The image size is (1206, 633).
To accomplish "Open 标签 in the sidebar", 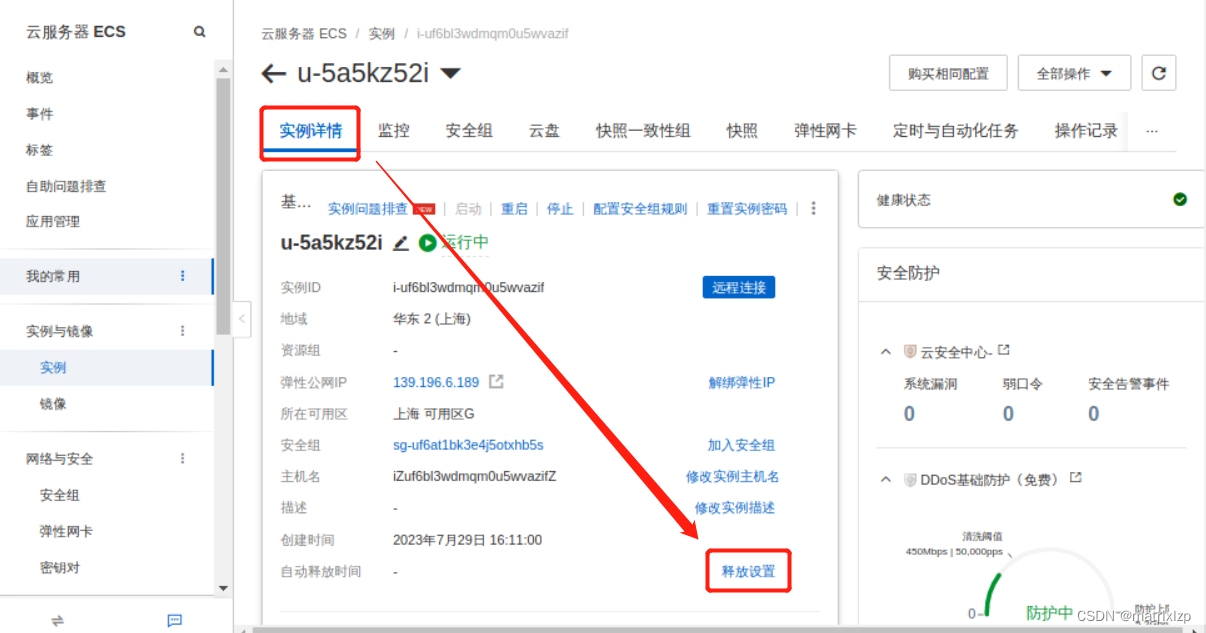I will [x=40, y=150].
